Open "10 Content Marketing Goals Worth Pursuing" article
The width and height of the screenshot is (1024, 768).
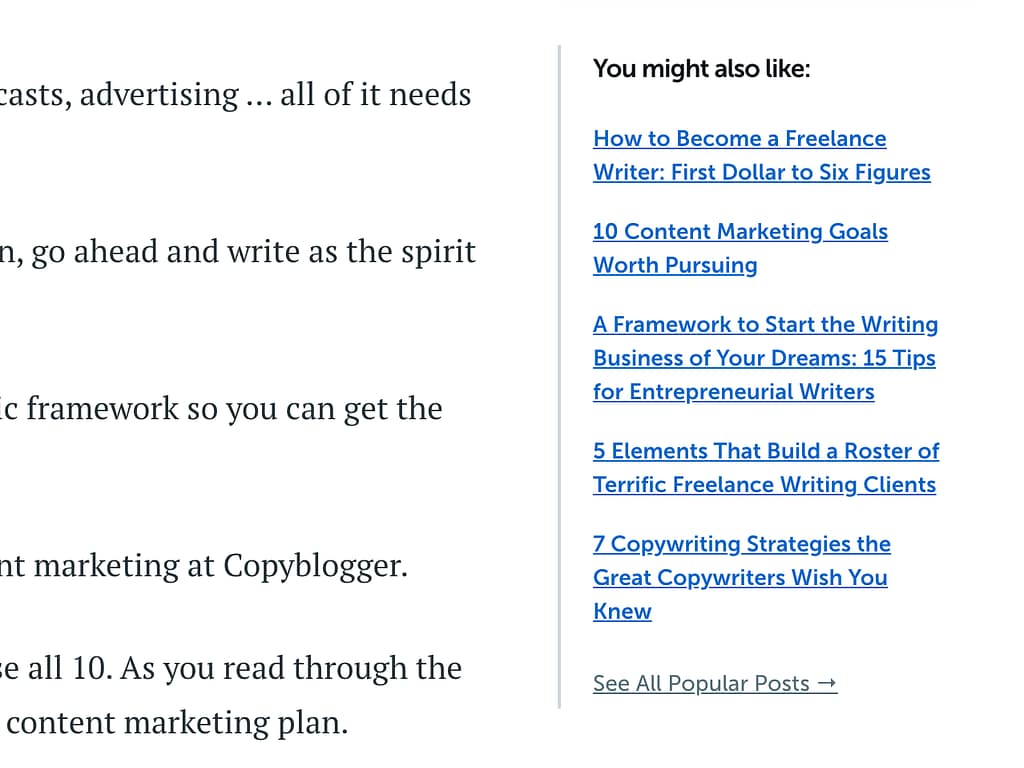pyautogui.click(x=740, y=232)
